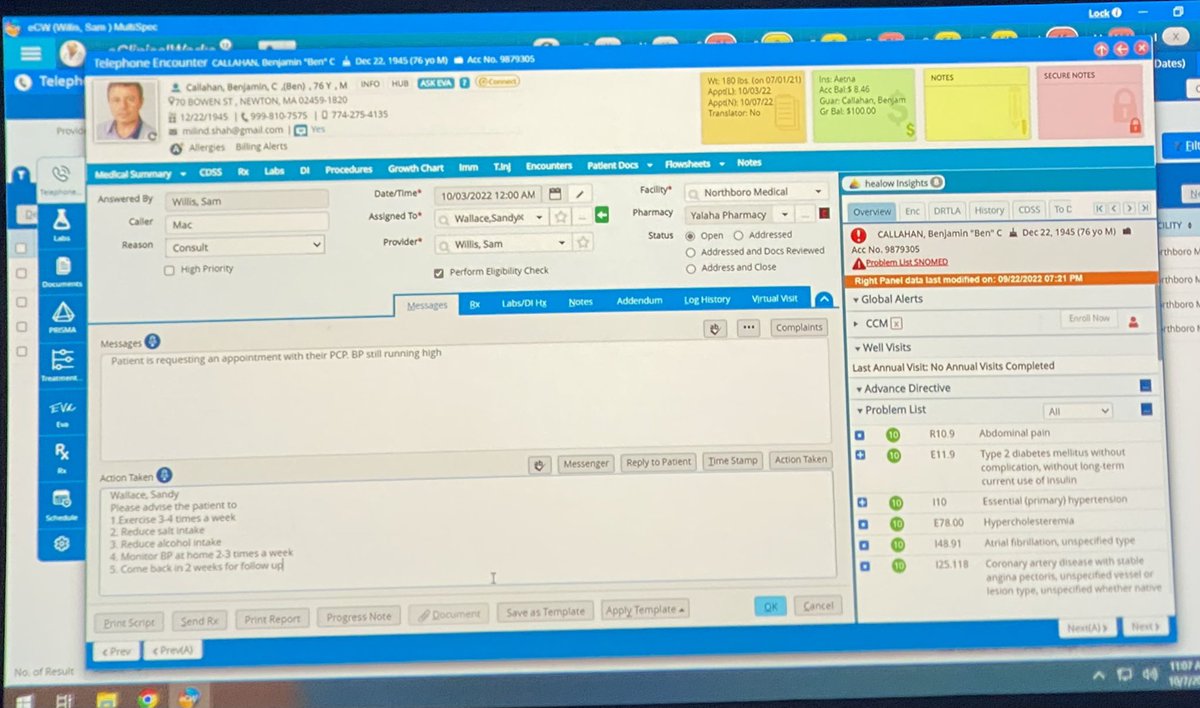Select History tab in right panel
The width and height of the screenshot is (1200, 708).
tap(989, 210)
